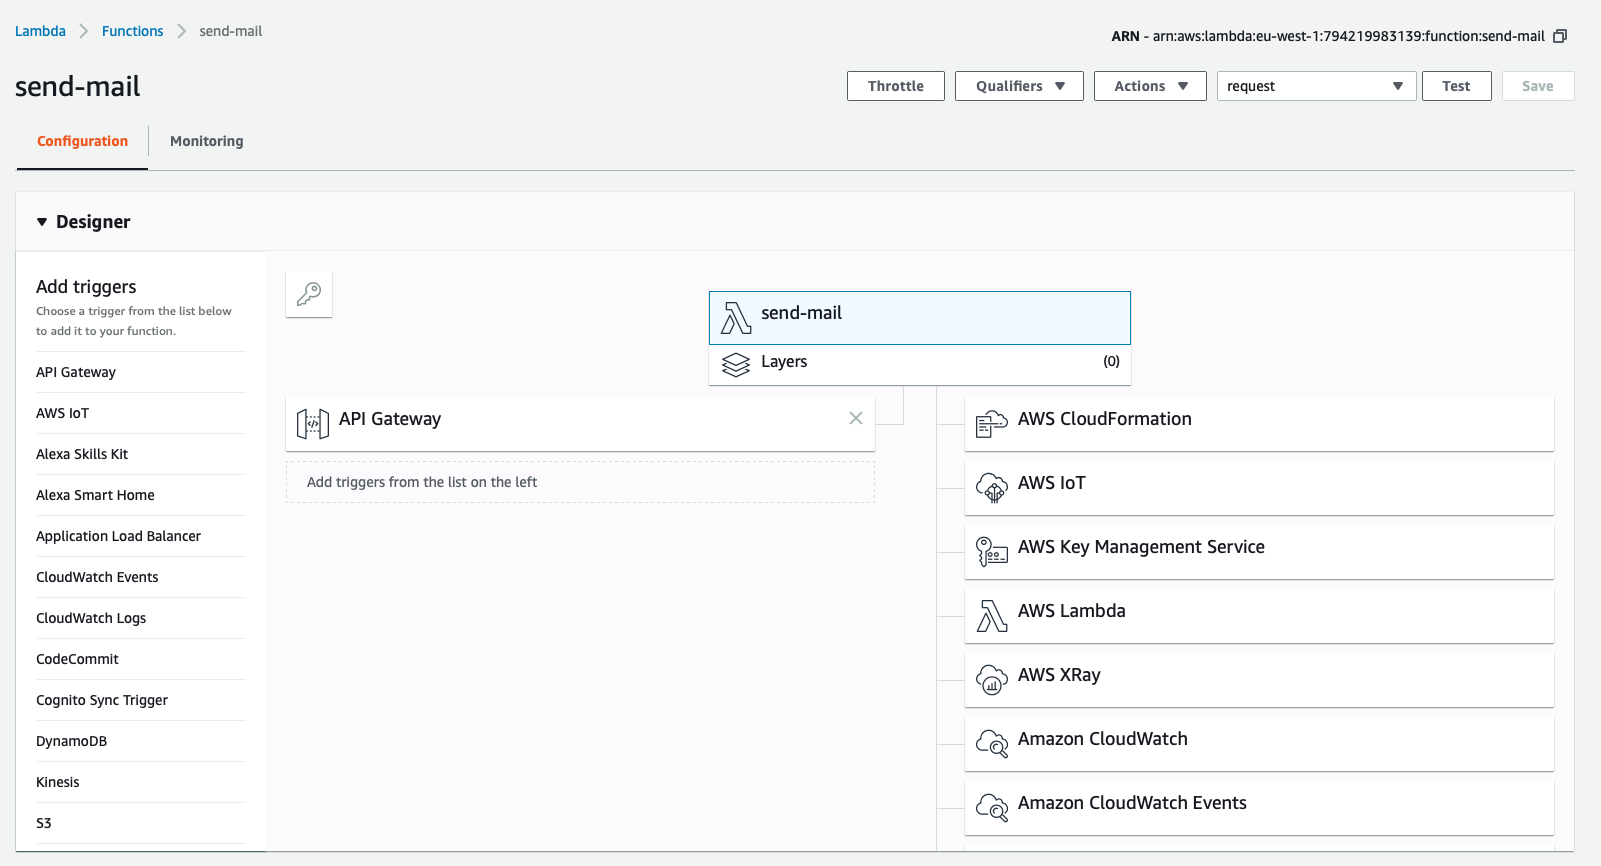Open the permissions key icon
The height and width of the screenshot is (866, 1601).
[309, 294]
